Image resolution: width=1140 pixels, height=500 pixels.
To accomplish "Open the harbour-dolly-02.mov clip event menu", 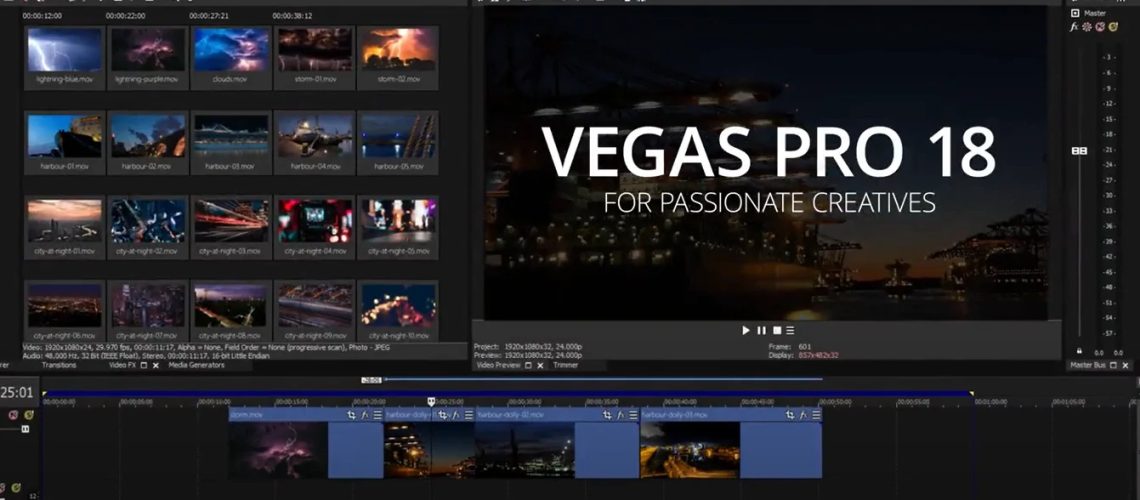I will coord(633,415).
